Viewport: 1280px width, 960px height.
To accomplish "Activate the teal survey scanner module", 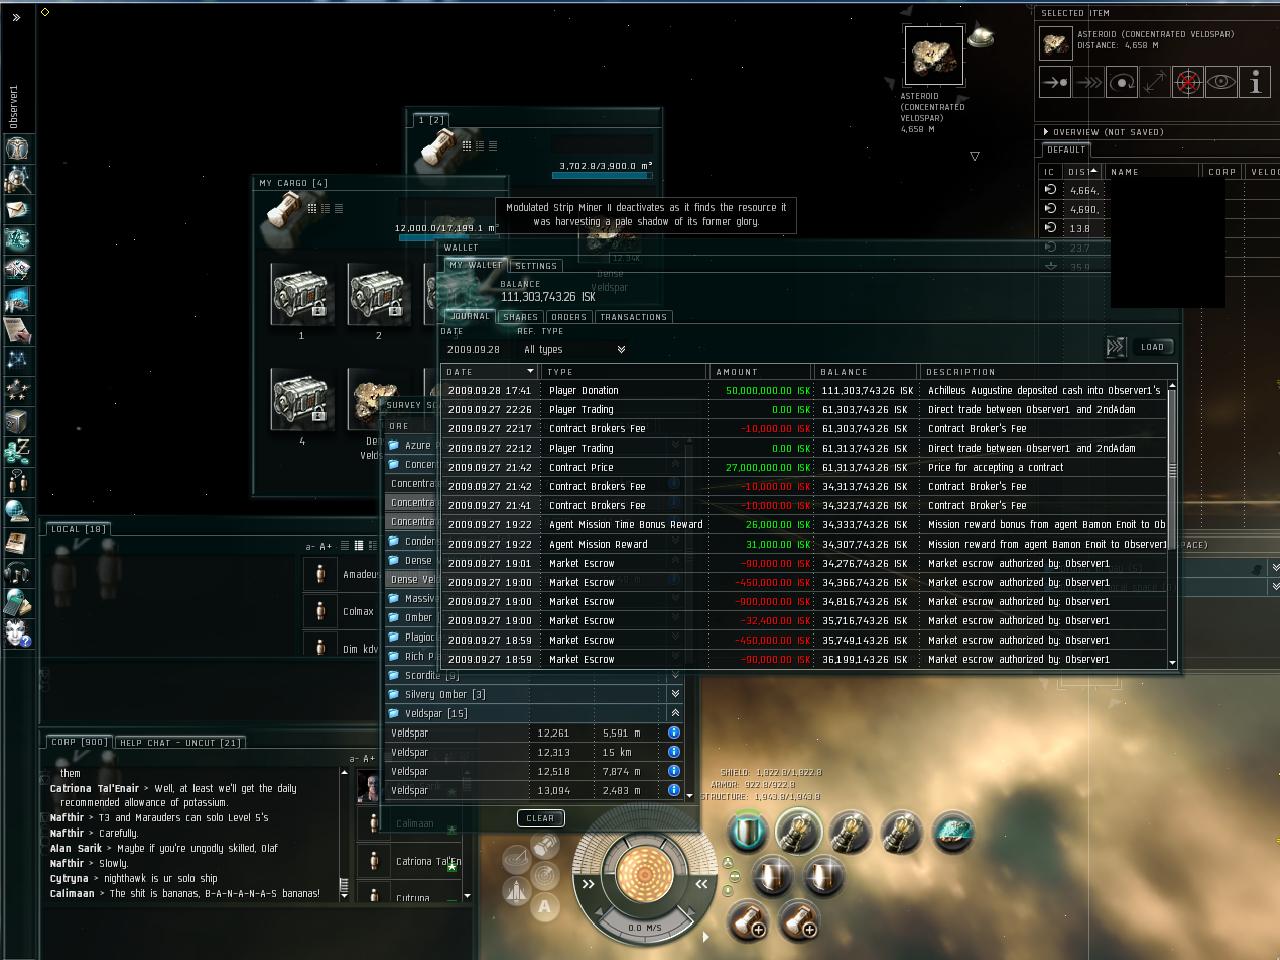I will pos(952,832).
